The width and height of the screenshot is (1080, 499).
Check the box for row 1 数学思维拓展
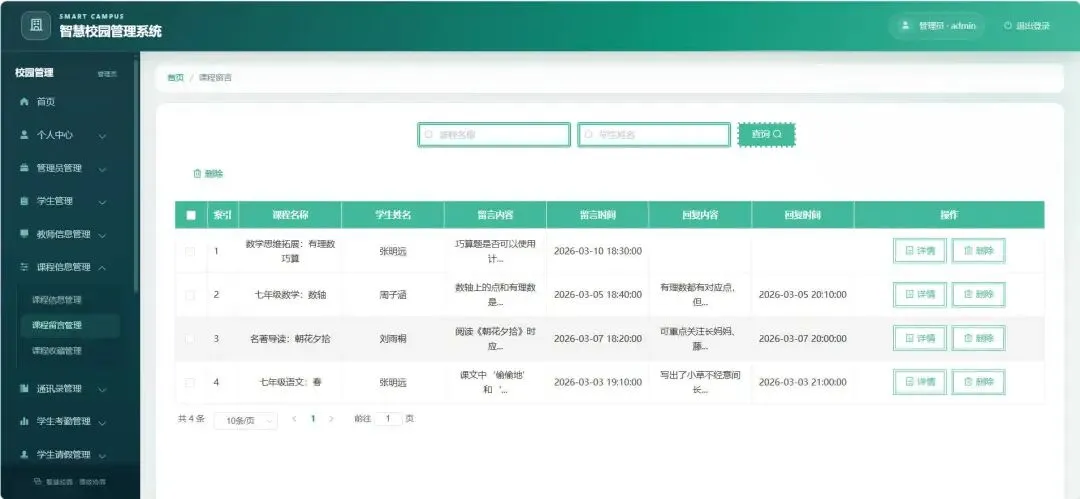190,252
